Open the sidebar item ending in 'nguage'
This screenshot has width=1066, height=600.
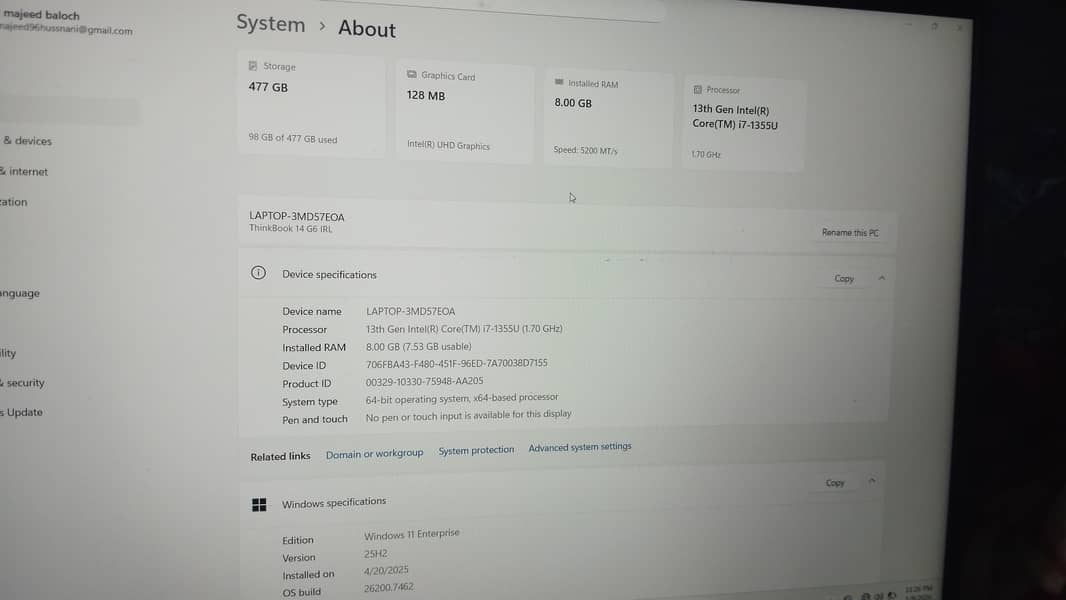pyautogui.click(x=20, y=293)
